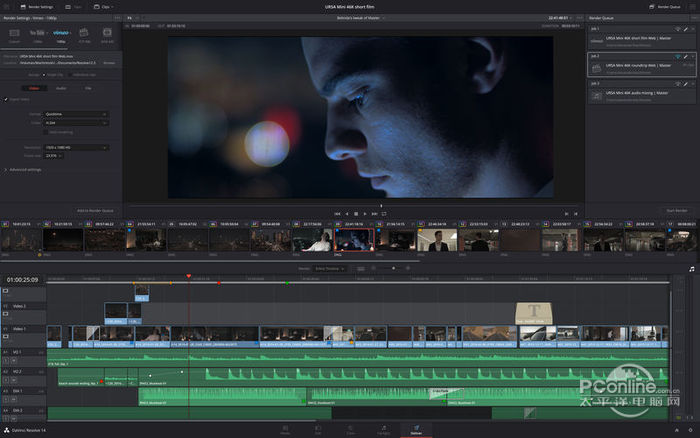700x438 pixels.
Task: Enable the Network optimization checkbox
Action: 47,131
